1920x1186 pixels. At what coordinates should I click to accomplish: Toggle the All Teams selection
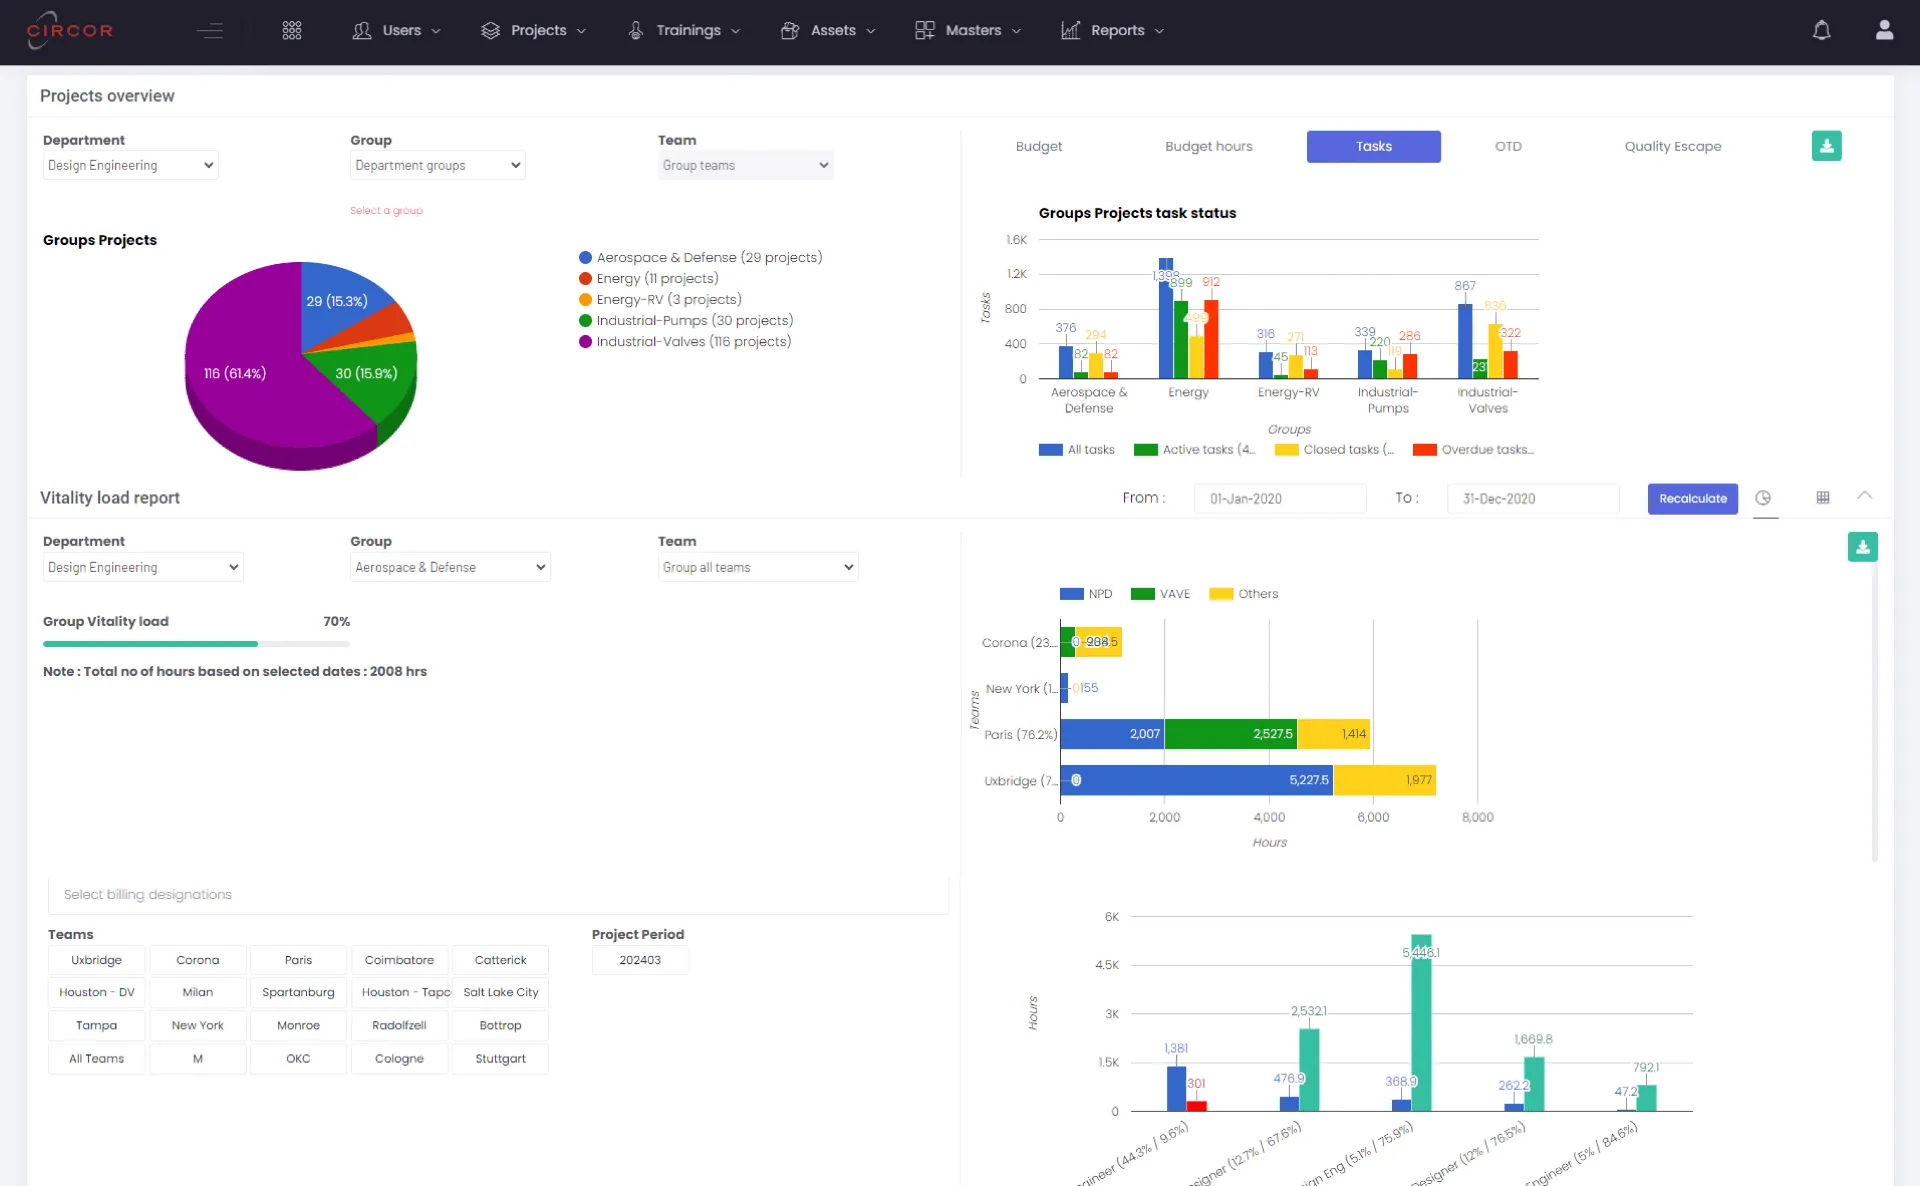point(96,1059)
